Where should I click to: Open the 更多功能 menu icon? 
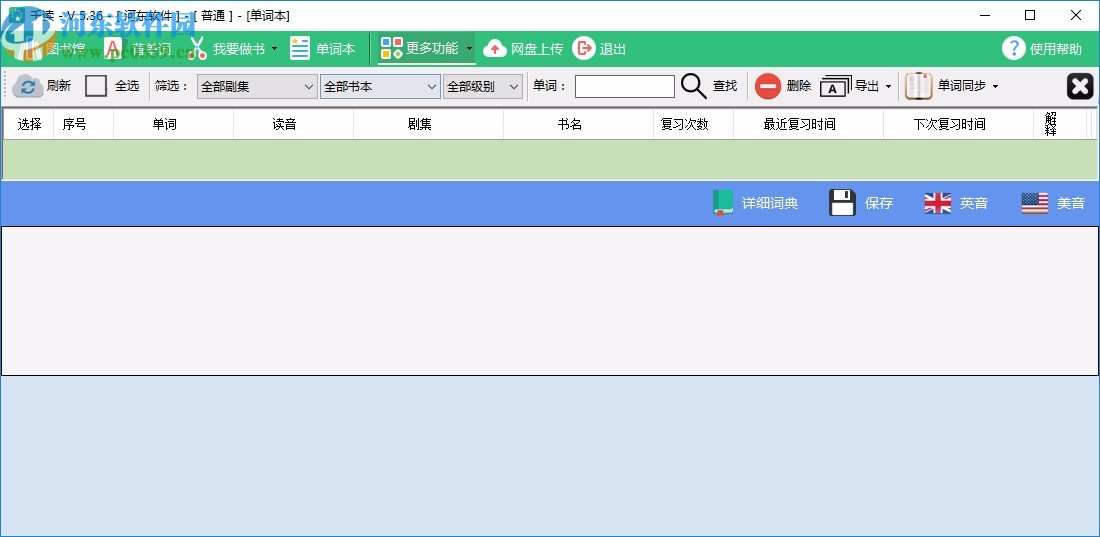point(391,48)
